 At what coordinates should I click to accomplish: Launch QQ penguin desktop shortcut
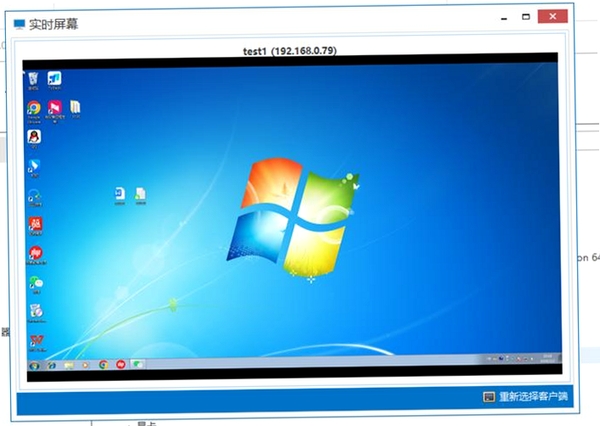[x=34, y=139]
